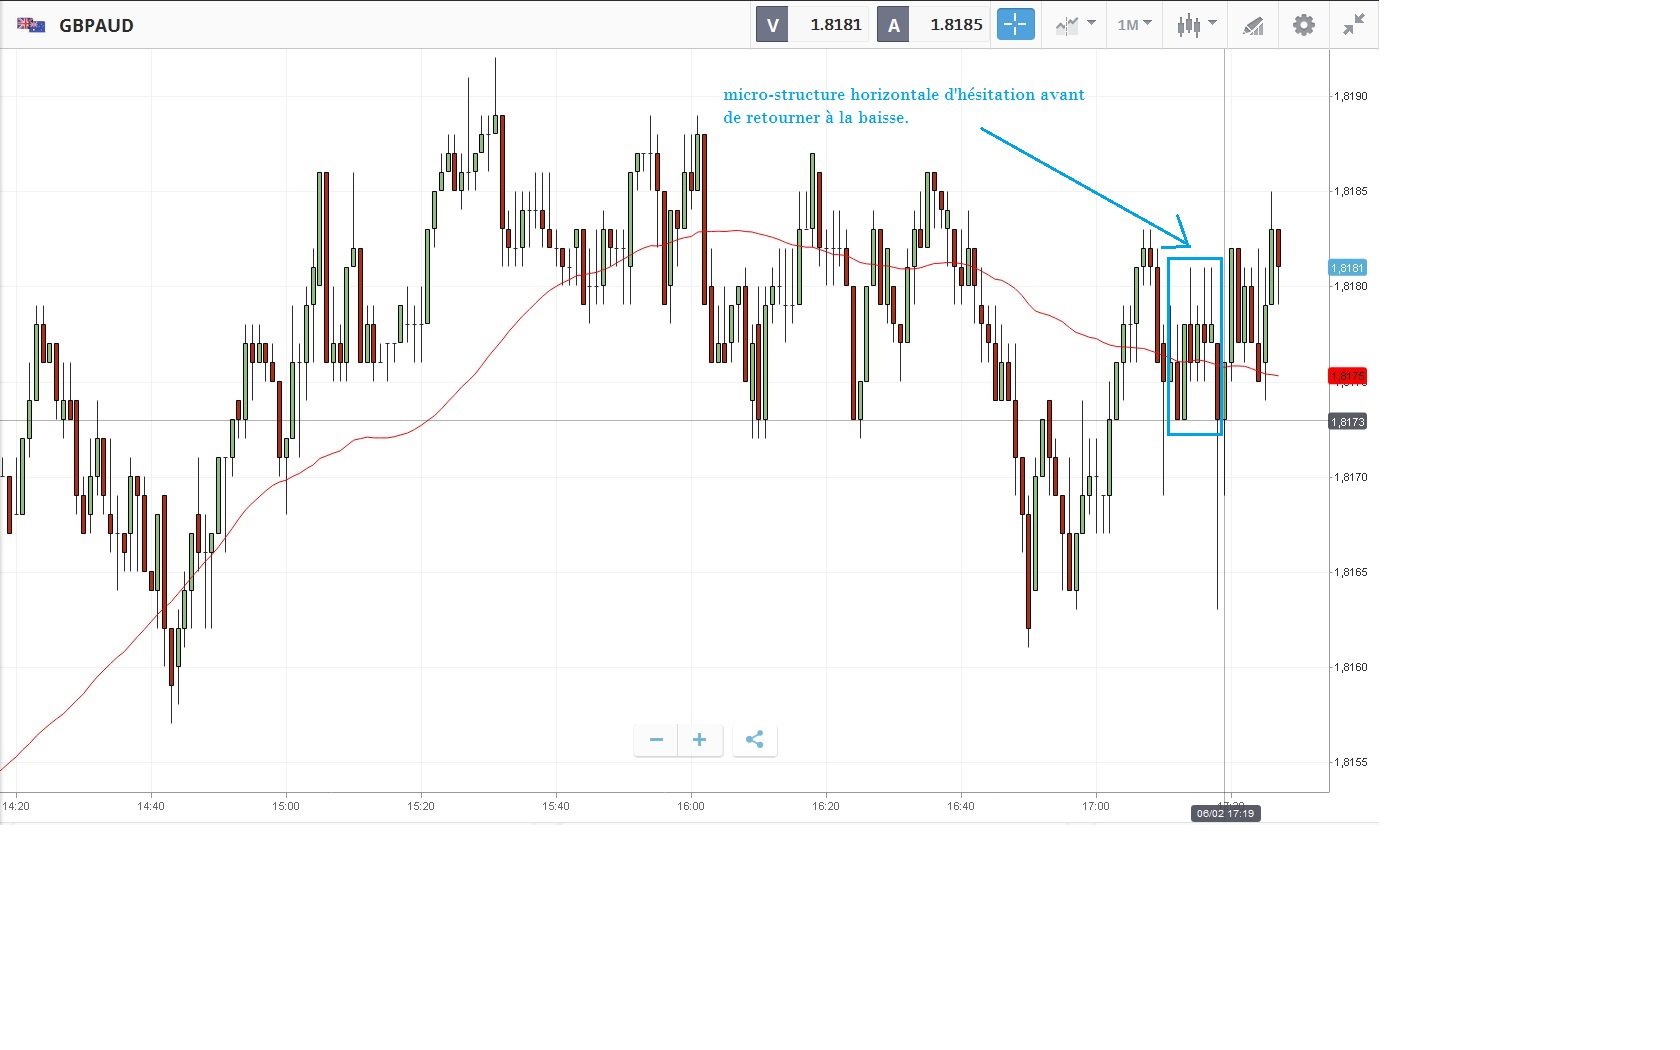This screenshot has height=1050, width=1680.
Task: Click the red 1,8175 price label
Action: [x=1348, y=376]
